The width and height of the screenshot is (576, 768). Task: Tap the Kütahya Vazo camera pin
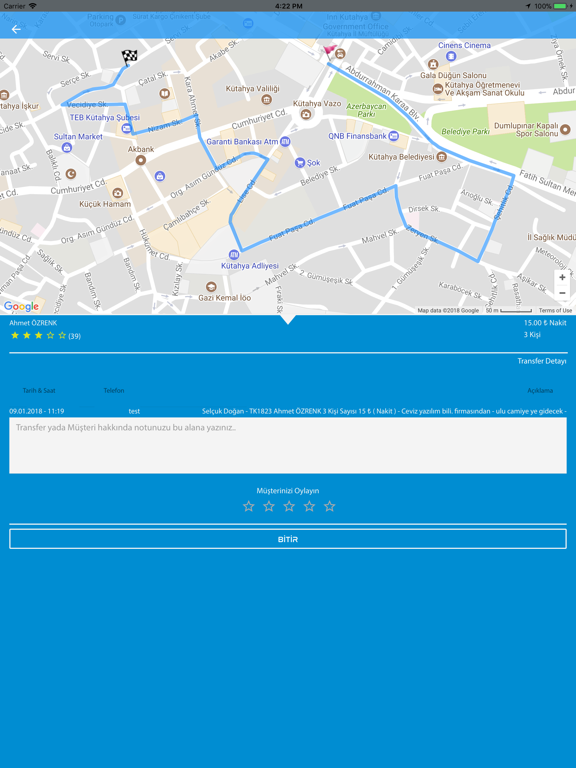(x=306, y=115)
